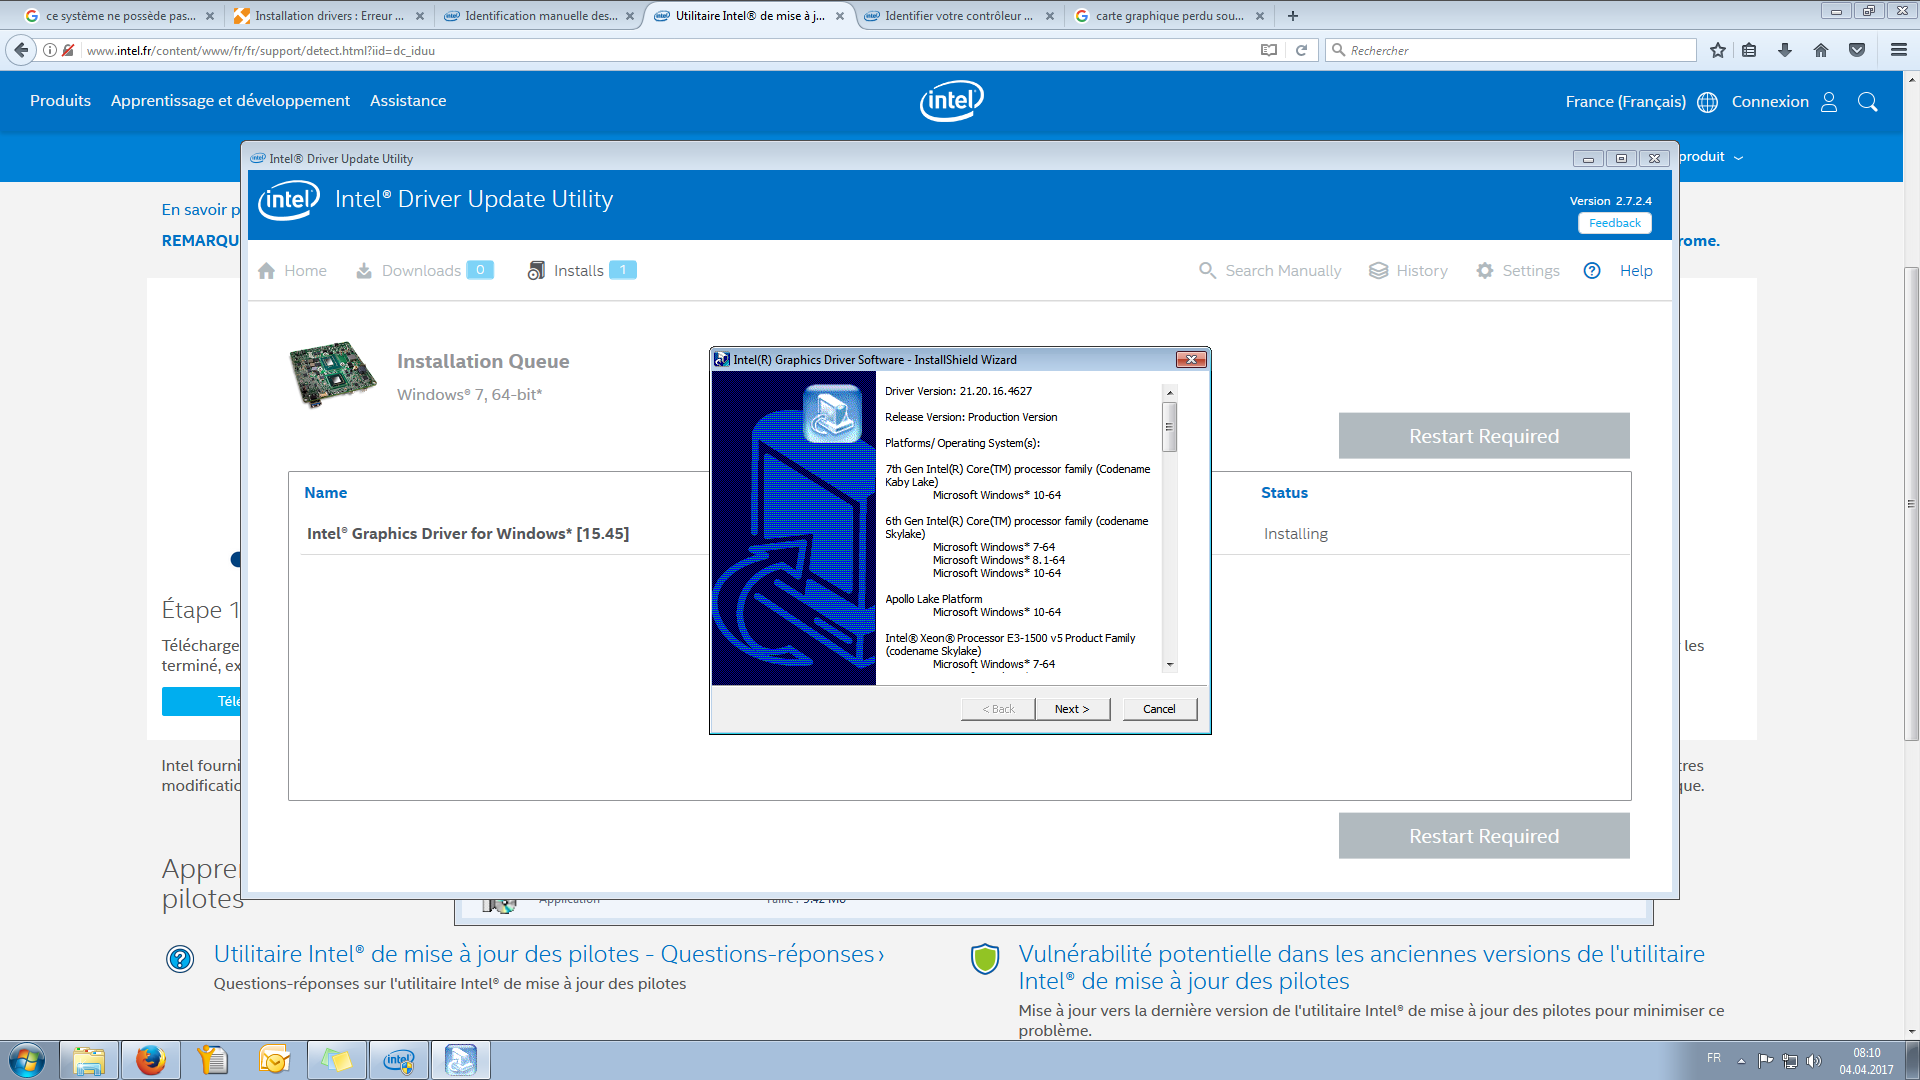Open volume control in system tray

tap(1814, 1061)
